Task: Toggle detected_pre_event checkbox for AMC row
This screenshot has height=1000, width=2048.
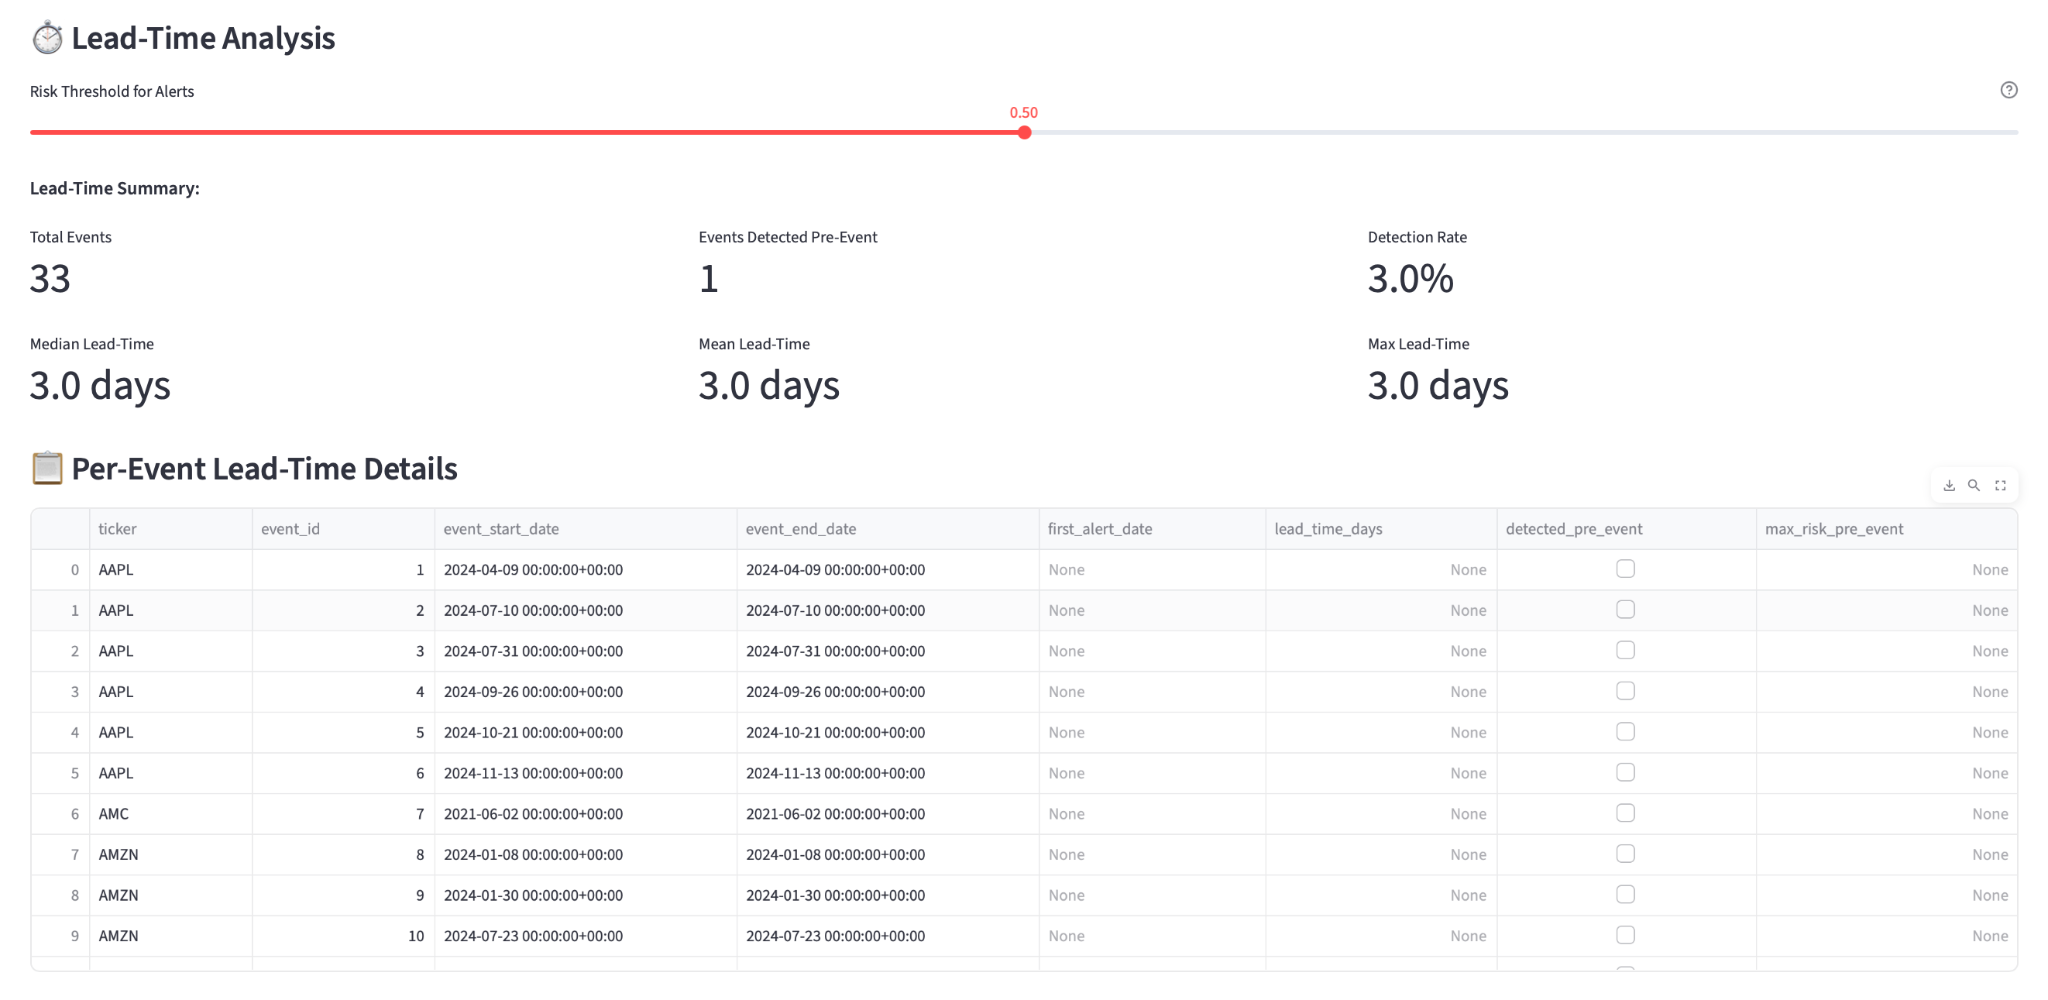Action: click(x=1625, y=813)
